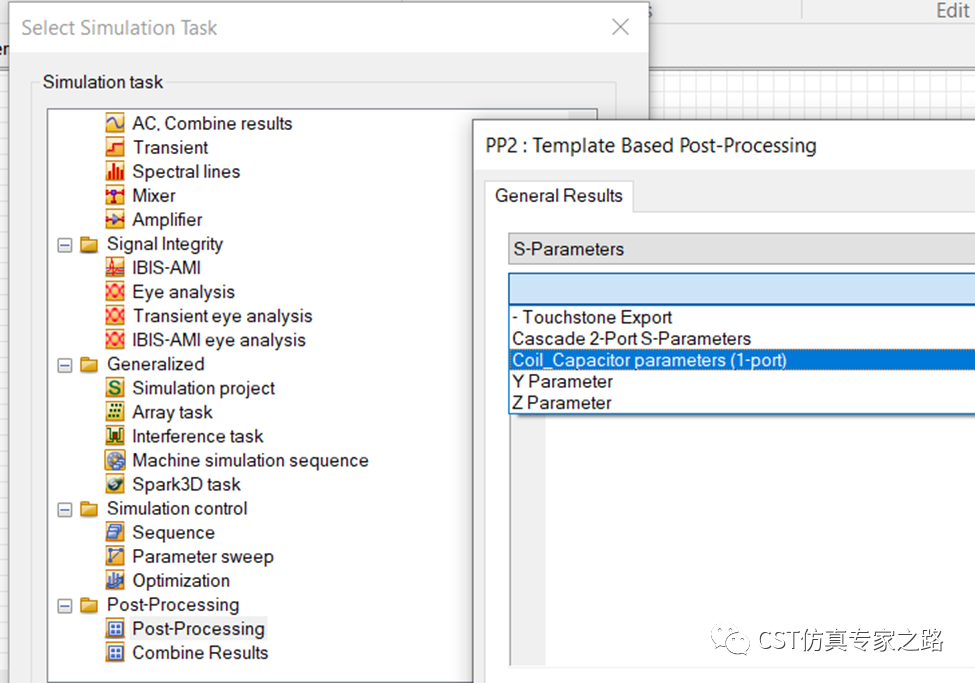Select Combine Results tree item
The image size is (975, 683).
200,653
